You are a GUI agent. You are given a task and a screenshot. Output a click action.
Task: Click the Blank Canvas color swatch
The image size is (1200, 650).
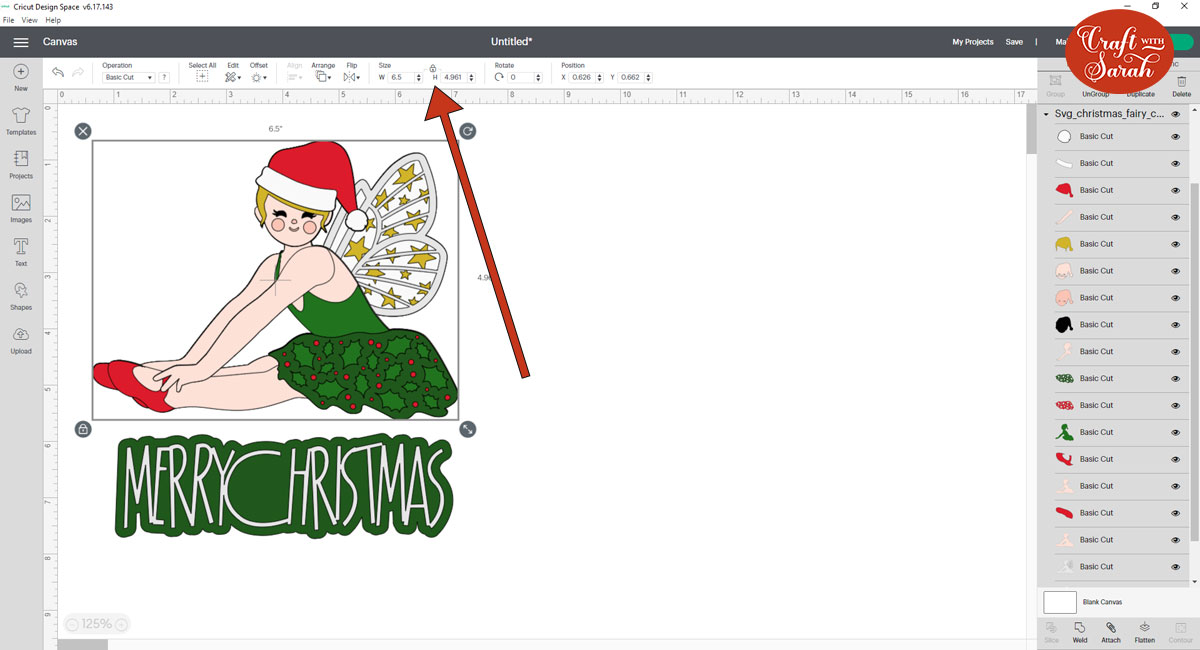[x=1061, y=601]
